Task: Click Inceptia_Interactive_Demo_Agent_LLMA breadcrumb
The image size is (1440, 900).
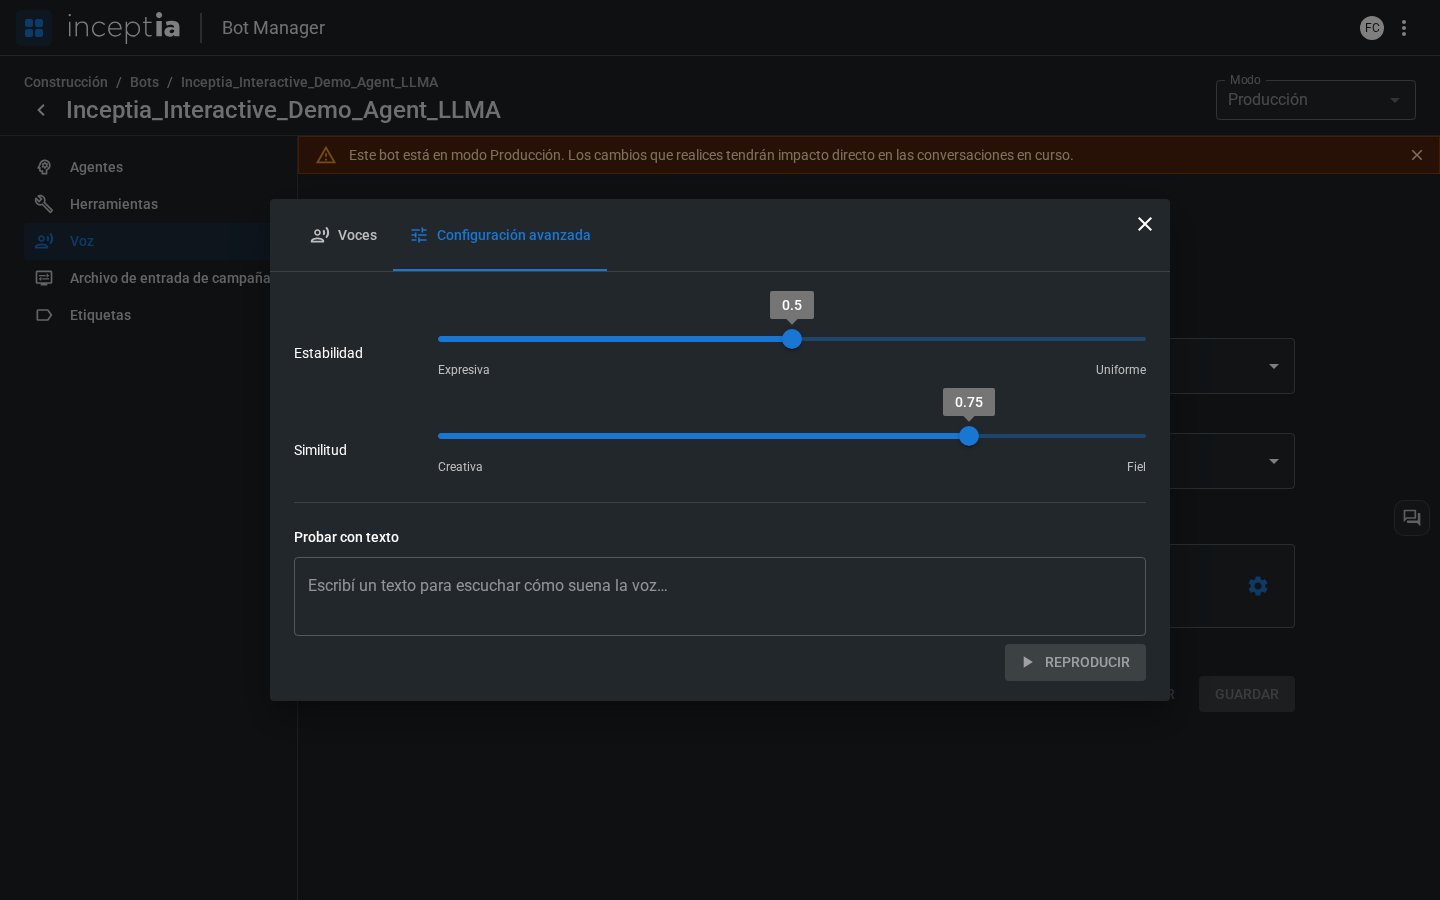Action: pyautogui.click(x=309, y=82)
